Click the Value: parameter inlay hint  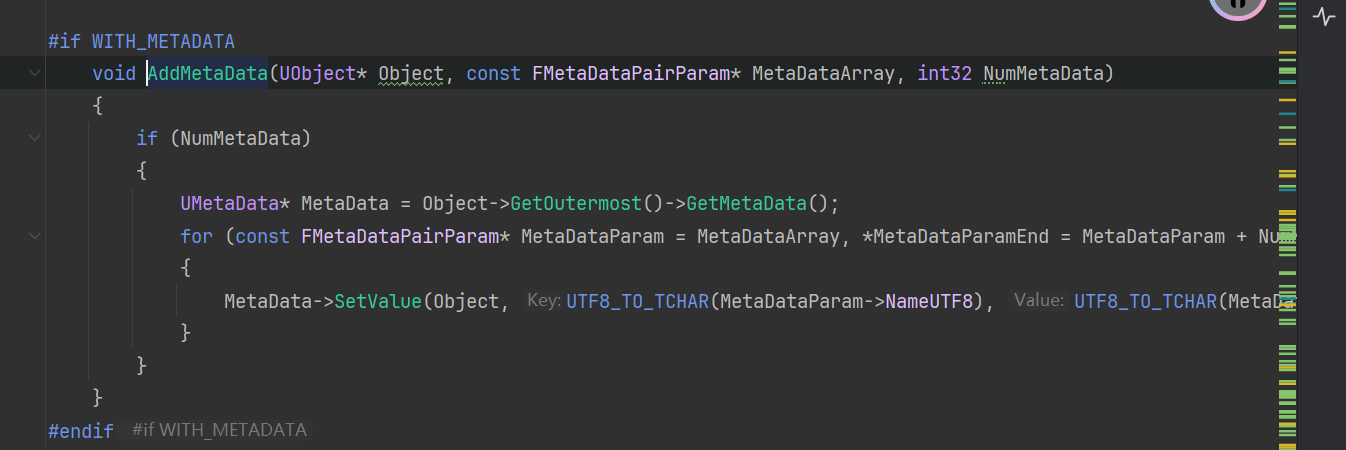(1038, 300)
